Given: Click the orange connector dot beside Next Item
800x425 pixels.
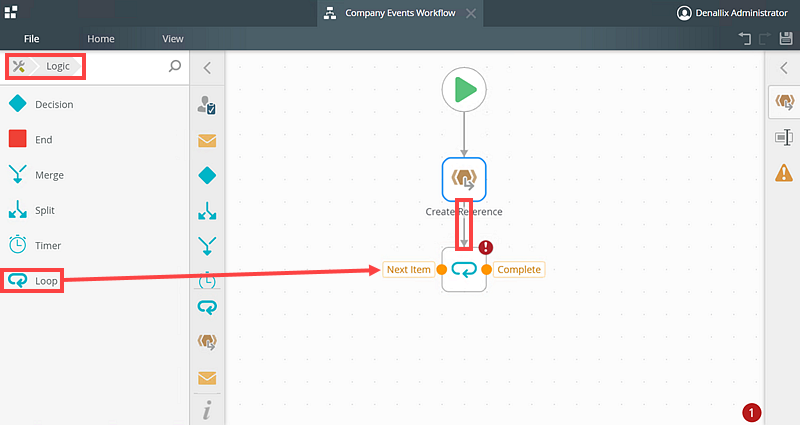Looking at the screenshot, I should click(x=442, y=269).
